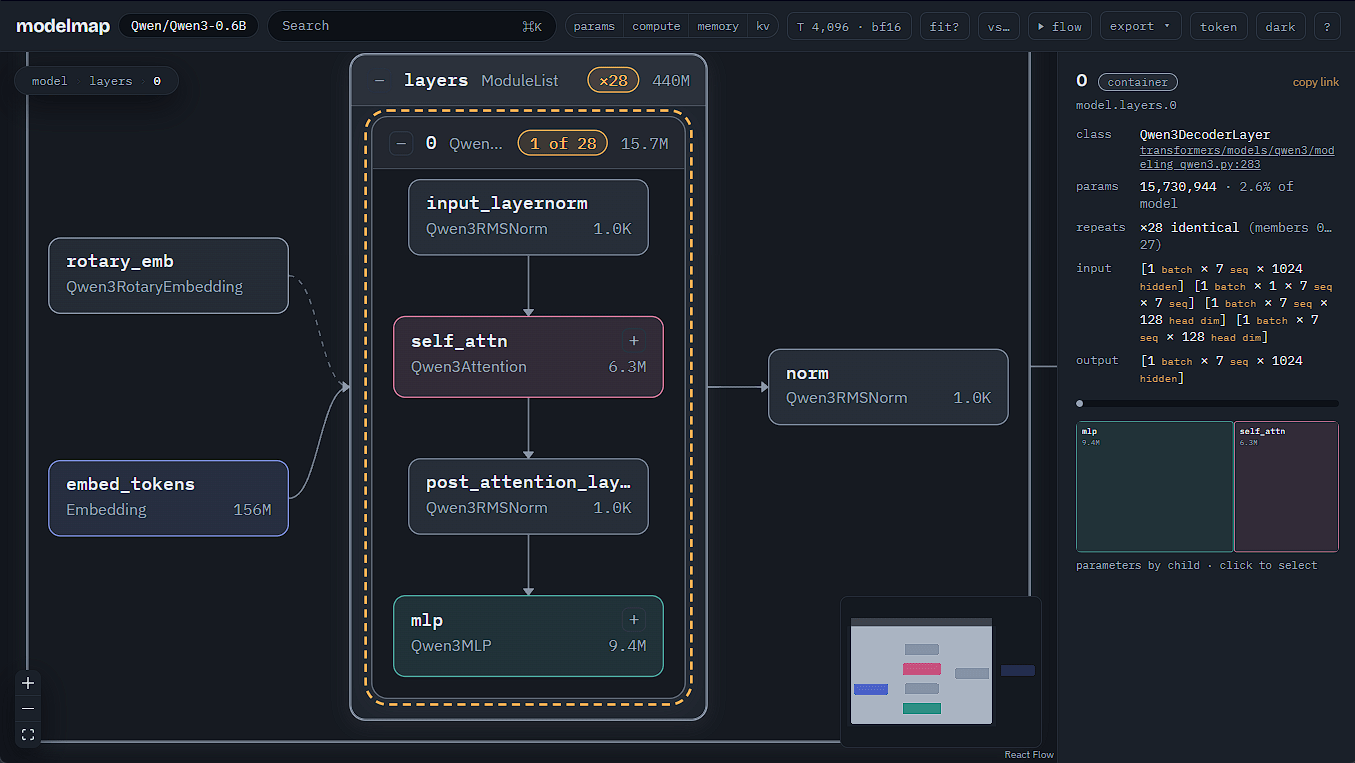Screen dimensions: 1355x763
Task: Open the export dropdown menu
Action: click(1140, 27)
